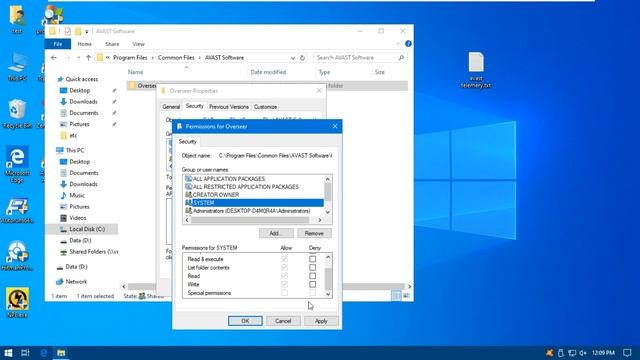Screen dimensions: 640x360
Task: Click the Up one level arrow
Action: pyautogui.click(x=88, y=58)
